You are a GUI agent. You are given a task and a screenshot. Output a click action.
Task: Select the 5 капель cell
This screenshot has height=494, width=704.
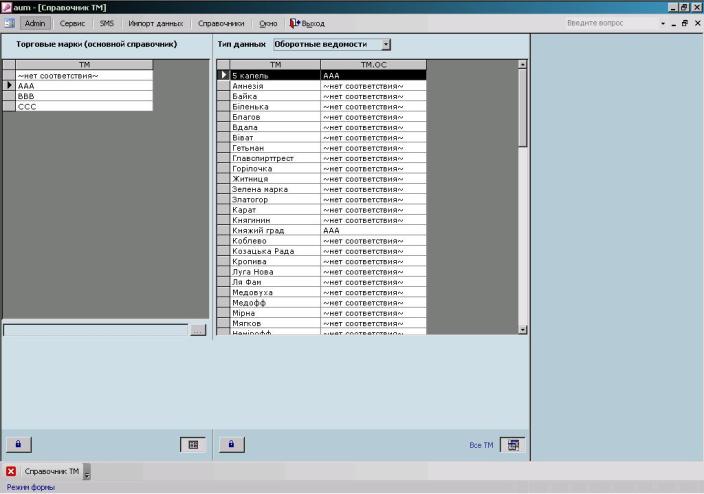[275, 75]
